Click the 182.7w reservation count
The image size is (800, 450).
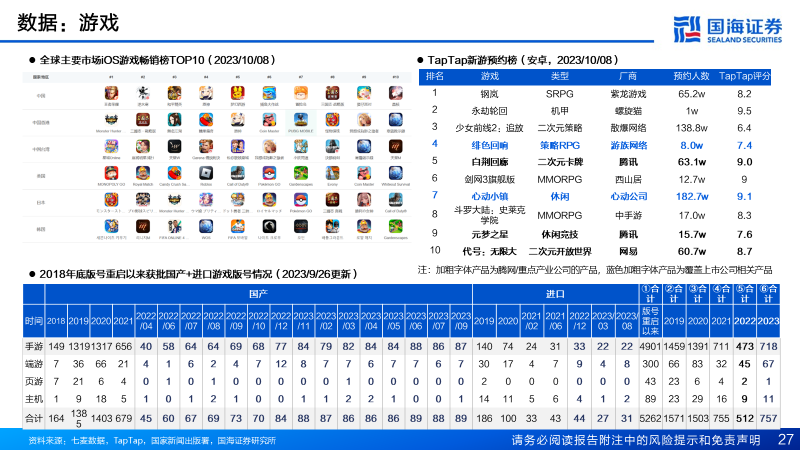[692, 196]
